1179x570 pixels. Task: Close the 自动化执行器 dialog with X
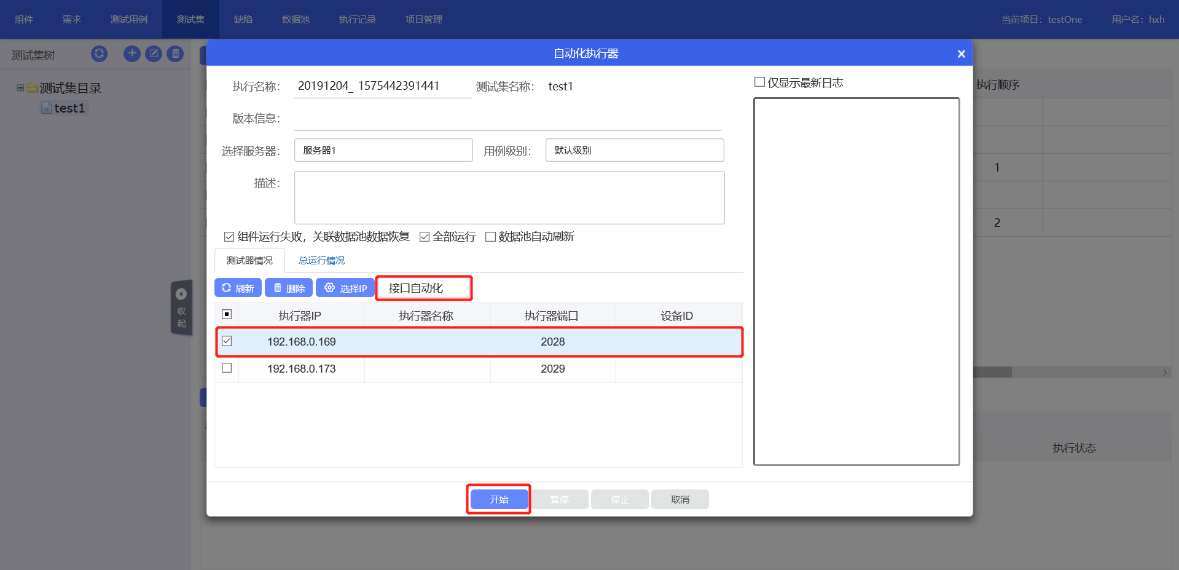(961, 54)
